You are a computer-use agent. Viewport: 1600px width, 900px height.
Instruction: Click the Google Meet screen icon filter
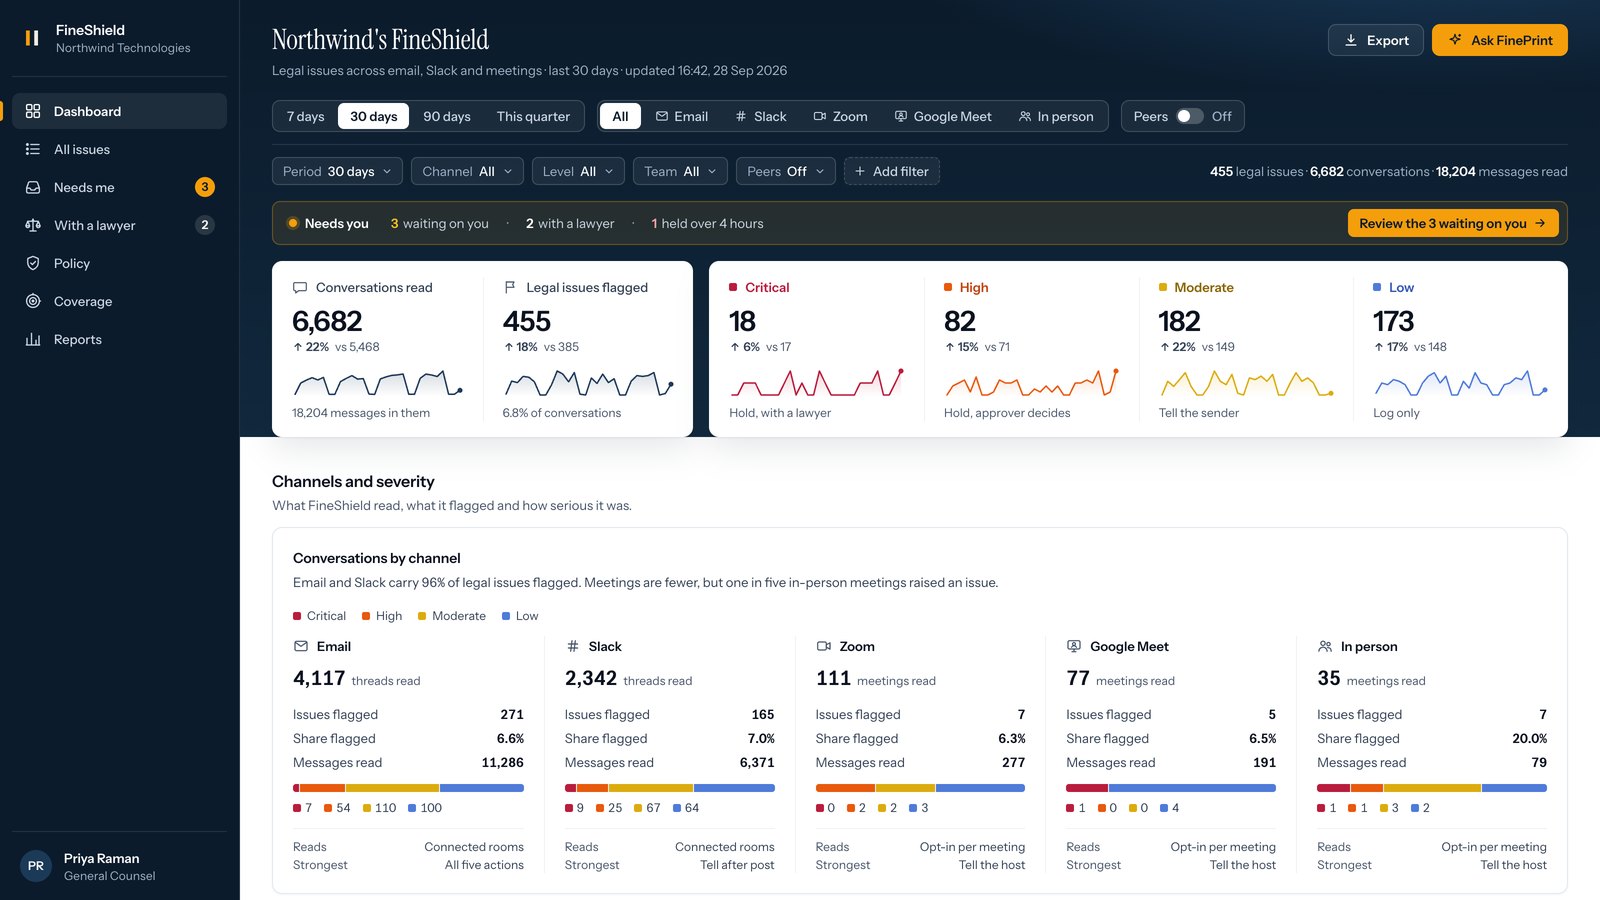[x=901, y=116]
